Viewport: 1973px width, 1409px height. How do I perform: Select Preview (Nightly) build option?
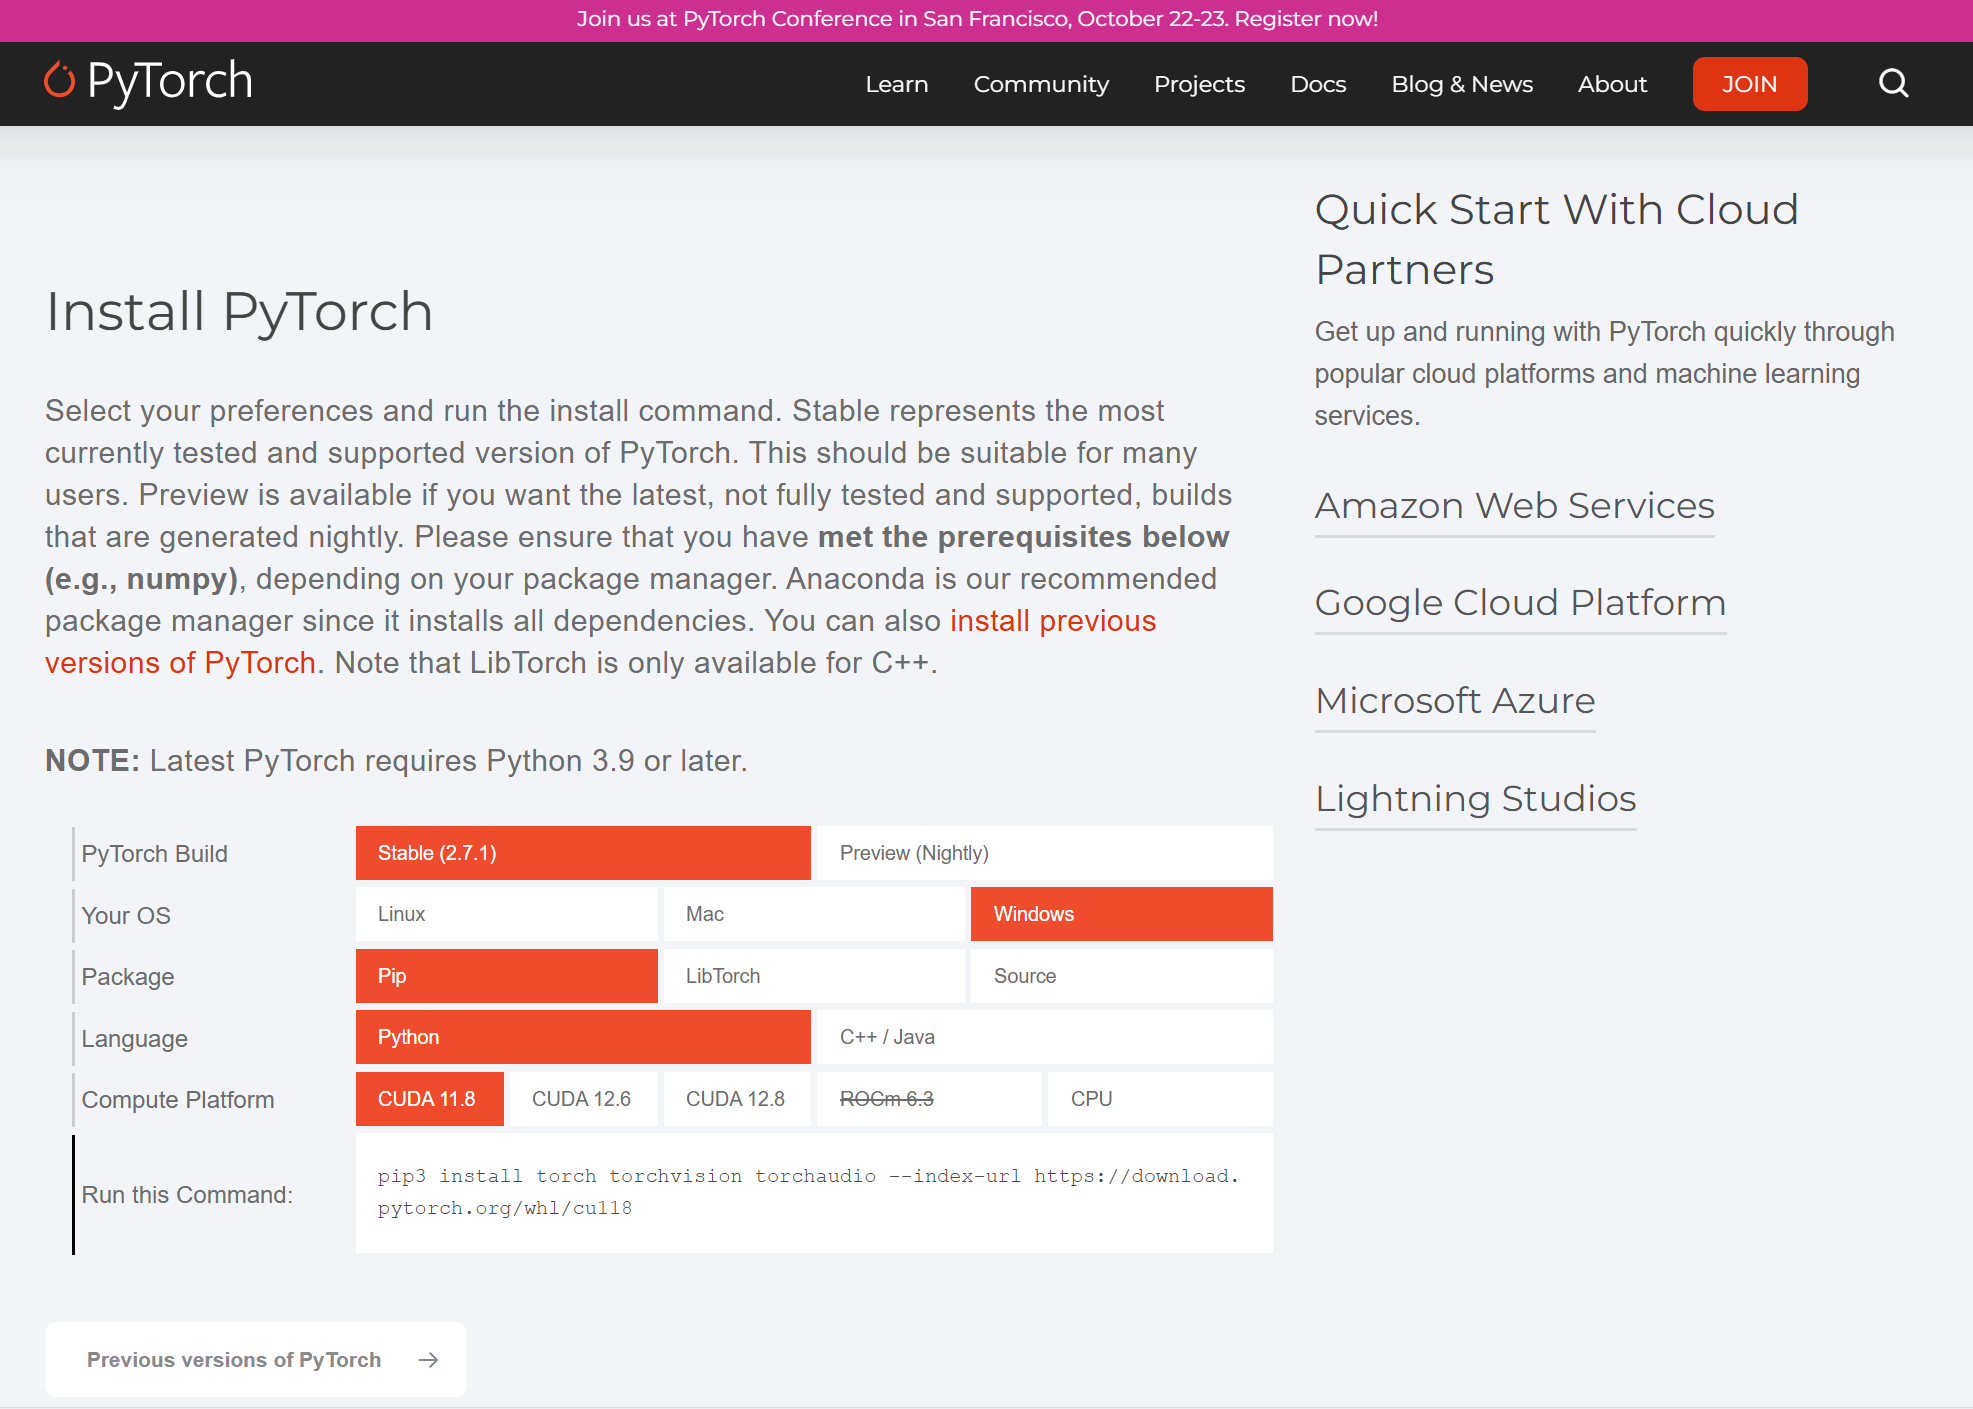click(1043, 853)
